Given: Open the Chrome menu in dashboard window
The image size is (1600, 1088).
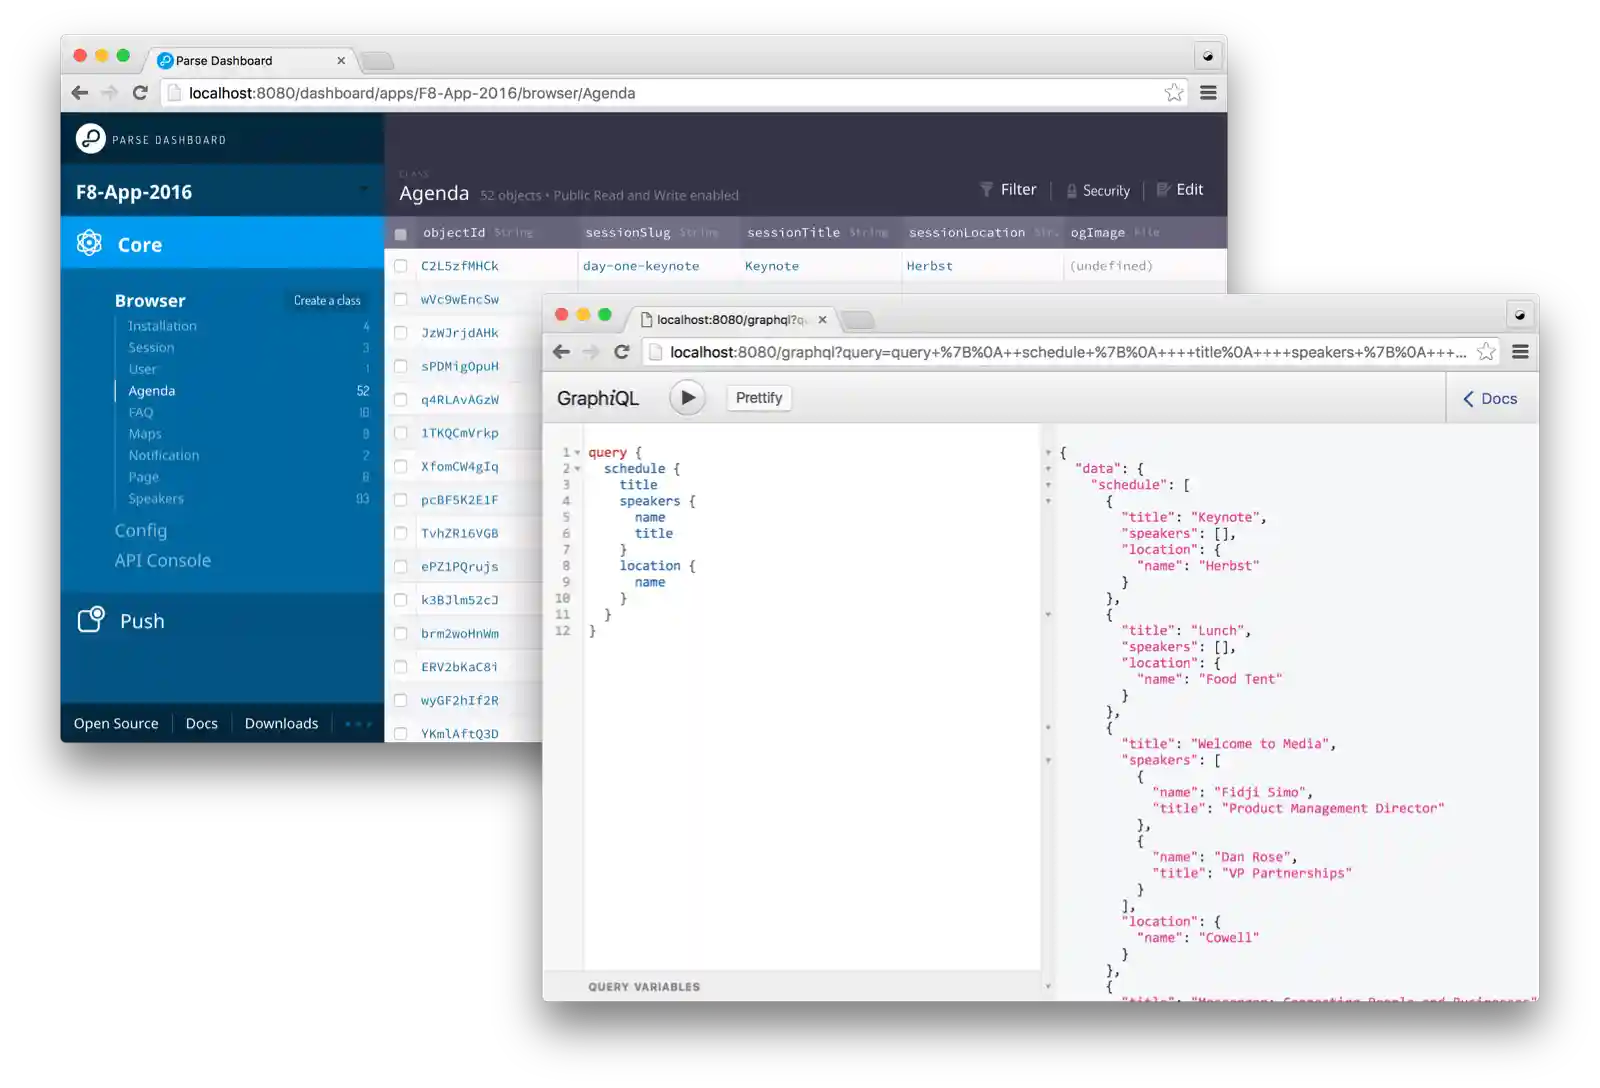Looking at the screenshot, I should tap(1208, 93).
